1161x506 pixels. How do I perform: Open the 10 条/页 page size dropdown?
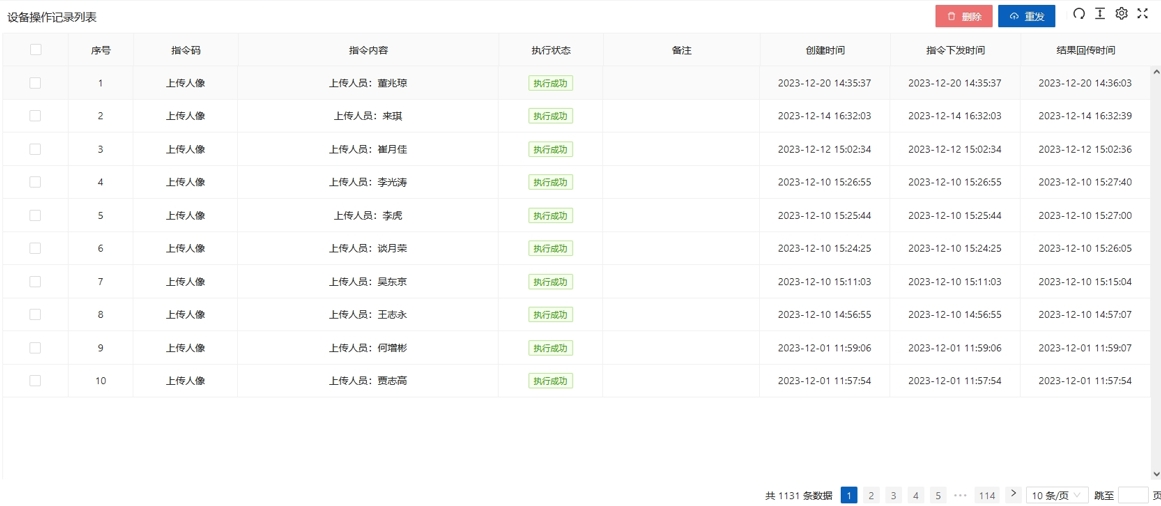[x=1057, y=495]
